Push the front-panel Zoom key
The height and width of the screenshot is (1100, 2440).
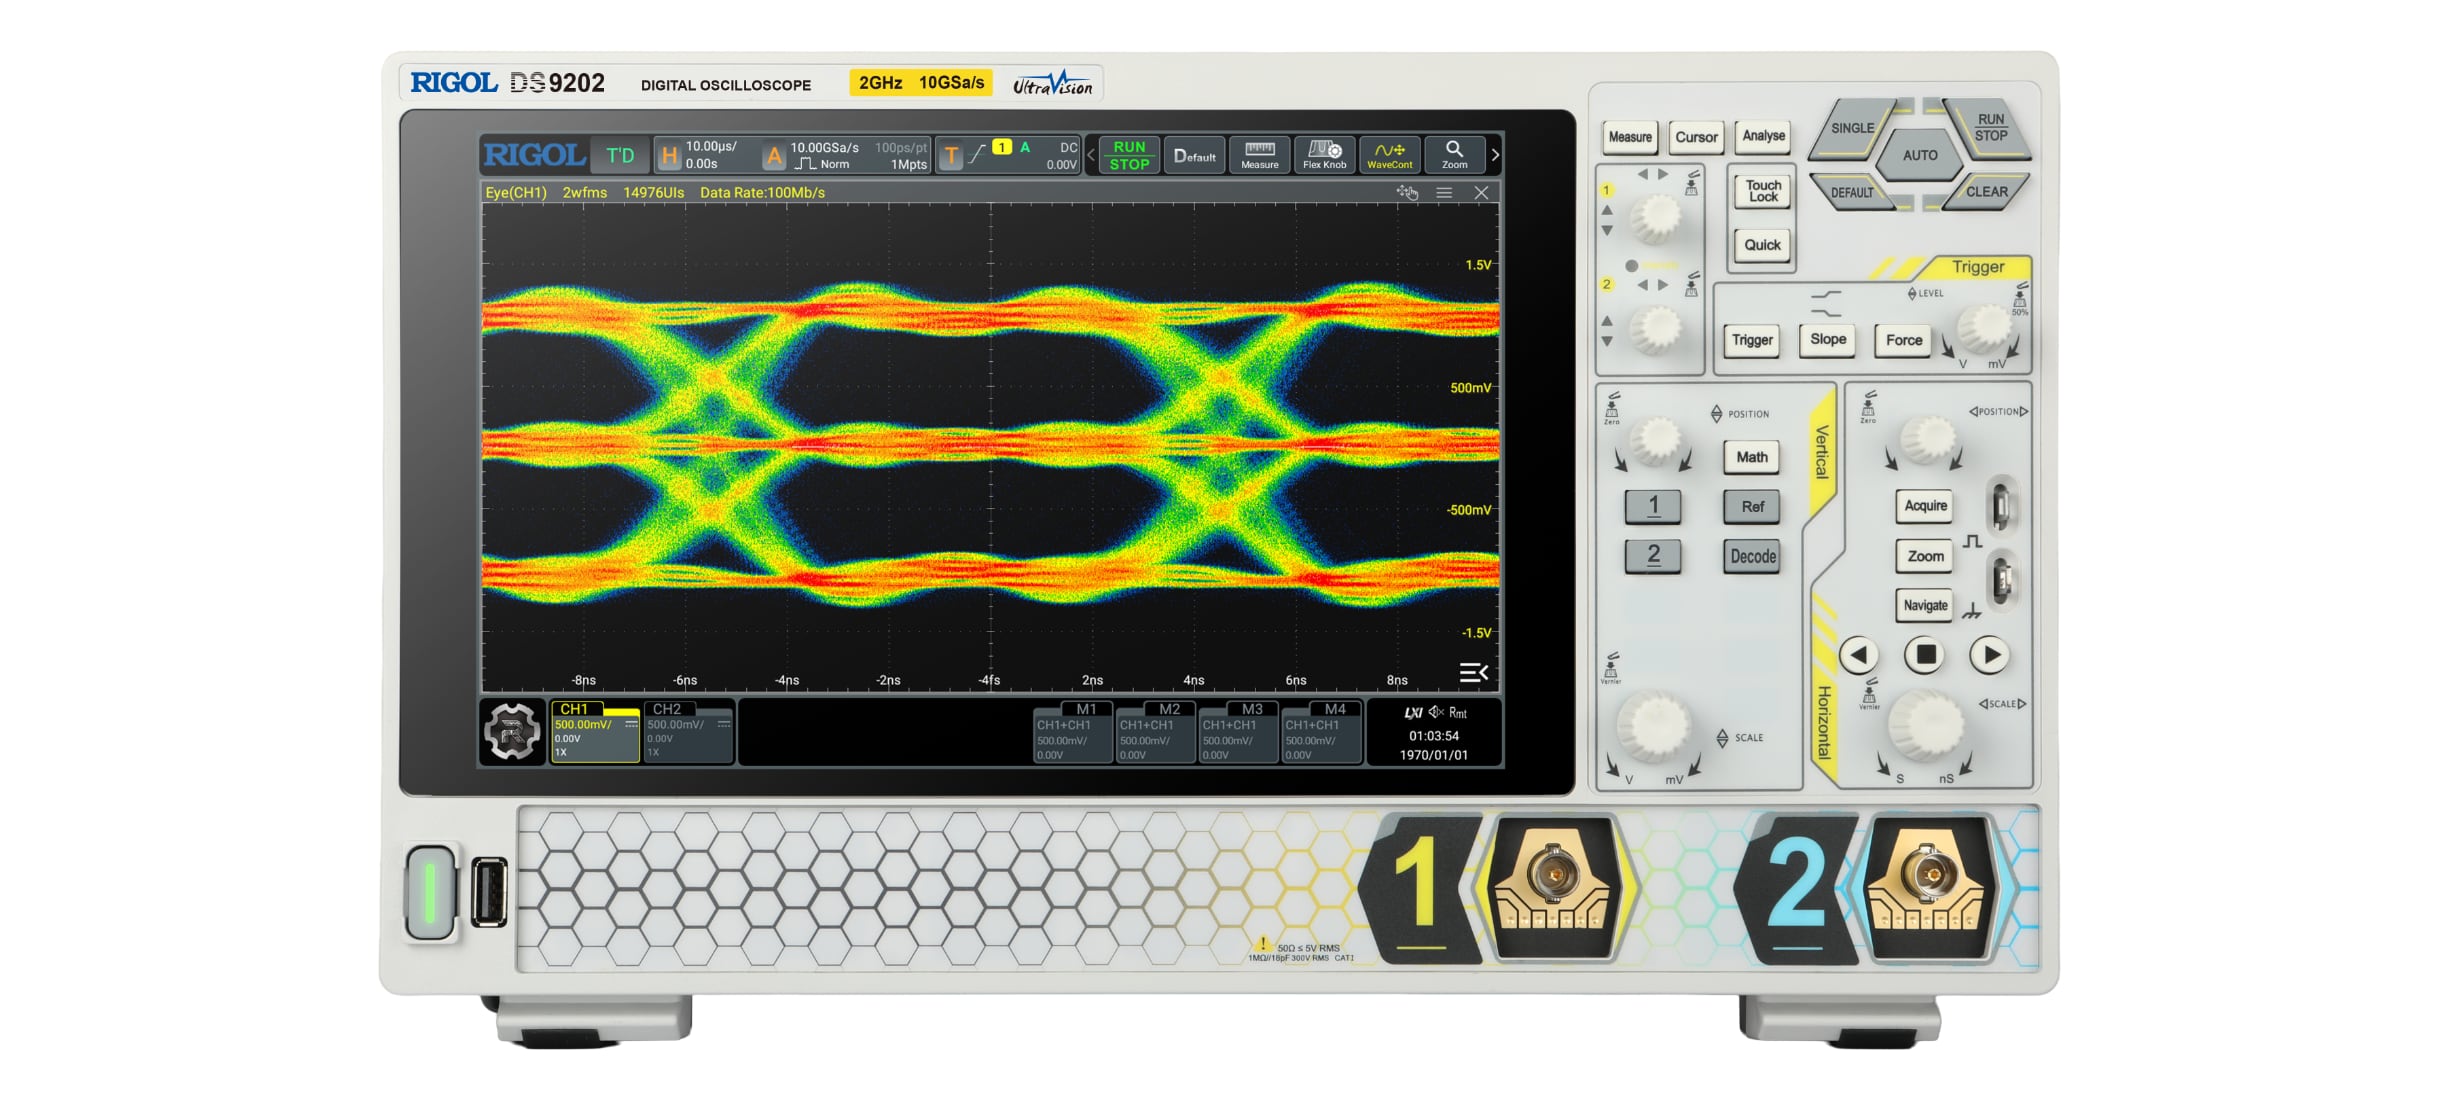(x=1925, y=556)
